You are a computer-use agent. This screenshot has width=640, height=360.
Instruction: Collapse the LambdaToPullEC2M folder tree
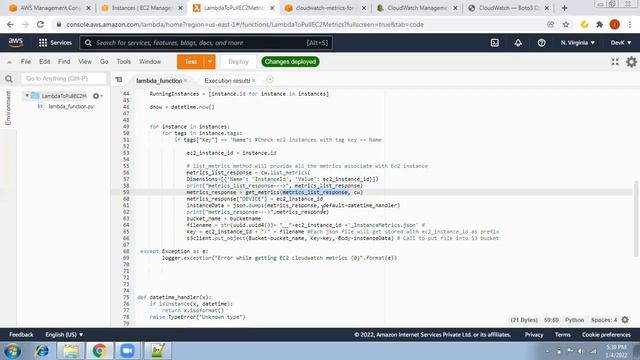coord(27,96)
